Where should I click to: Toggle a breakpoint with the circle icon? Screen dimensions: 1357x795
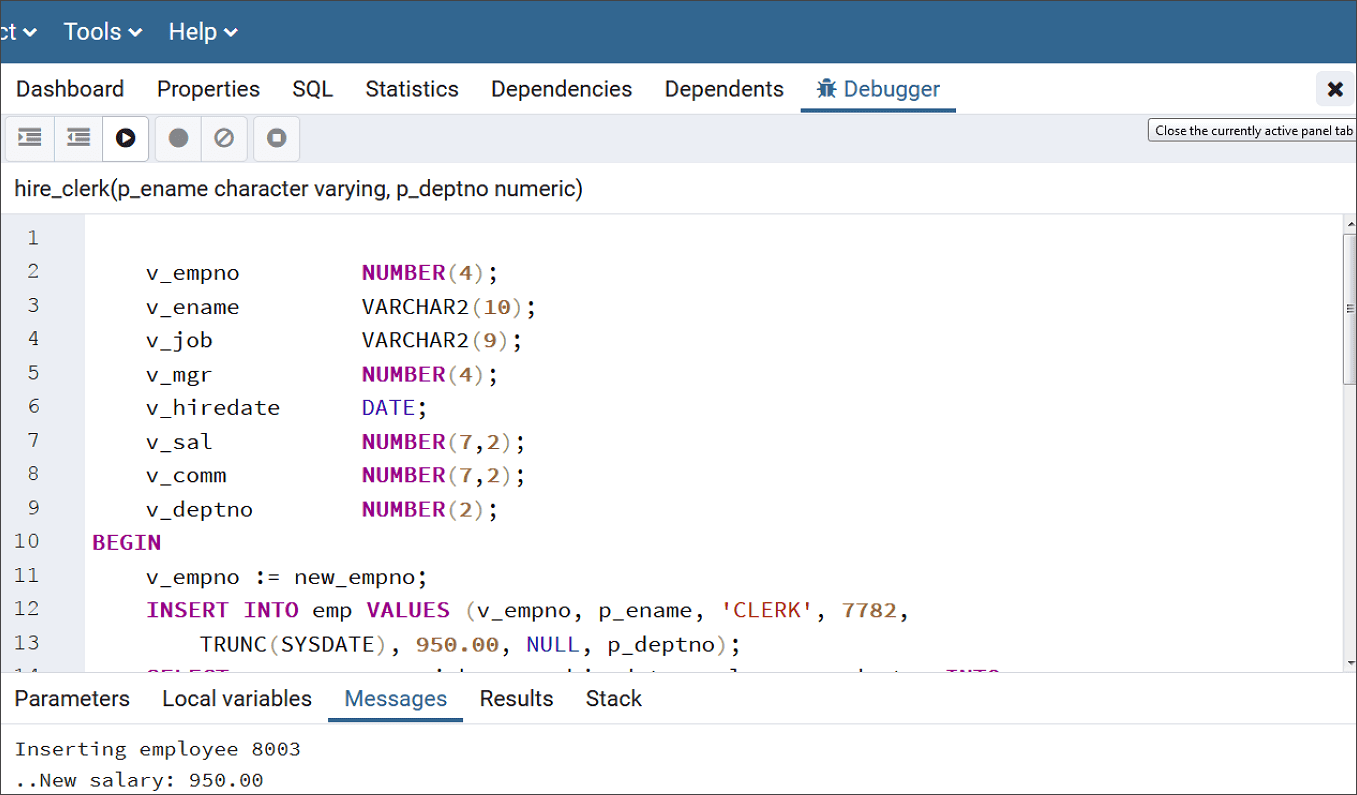pos(176,138)
